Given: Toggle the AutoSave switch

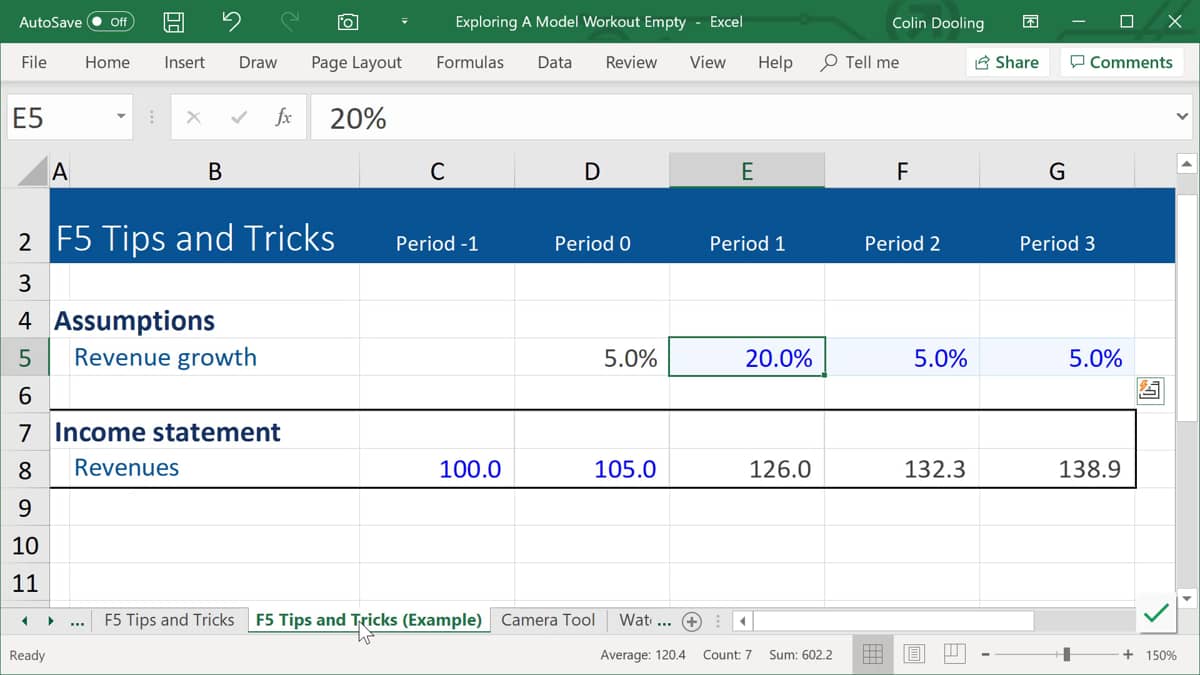Looking at the screenshot, I should 110,21.
